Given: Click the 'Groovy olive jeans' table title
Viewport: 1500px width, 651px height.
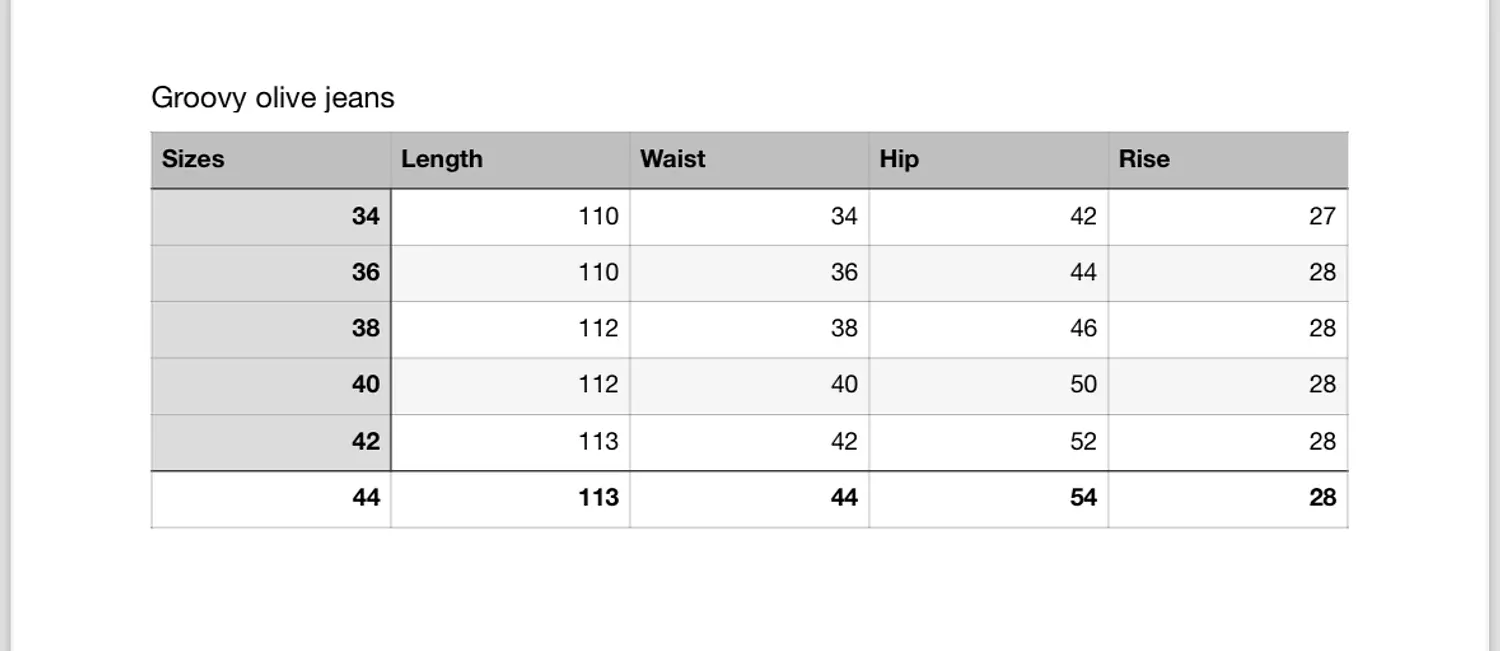Looking at the screenshot, I should coord(273,98).
